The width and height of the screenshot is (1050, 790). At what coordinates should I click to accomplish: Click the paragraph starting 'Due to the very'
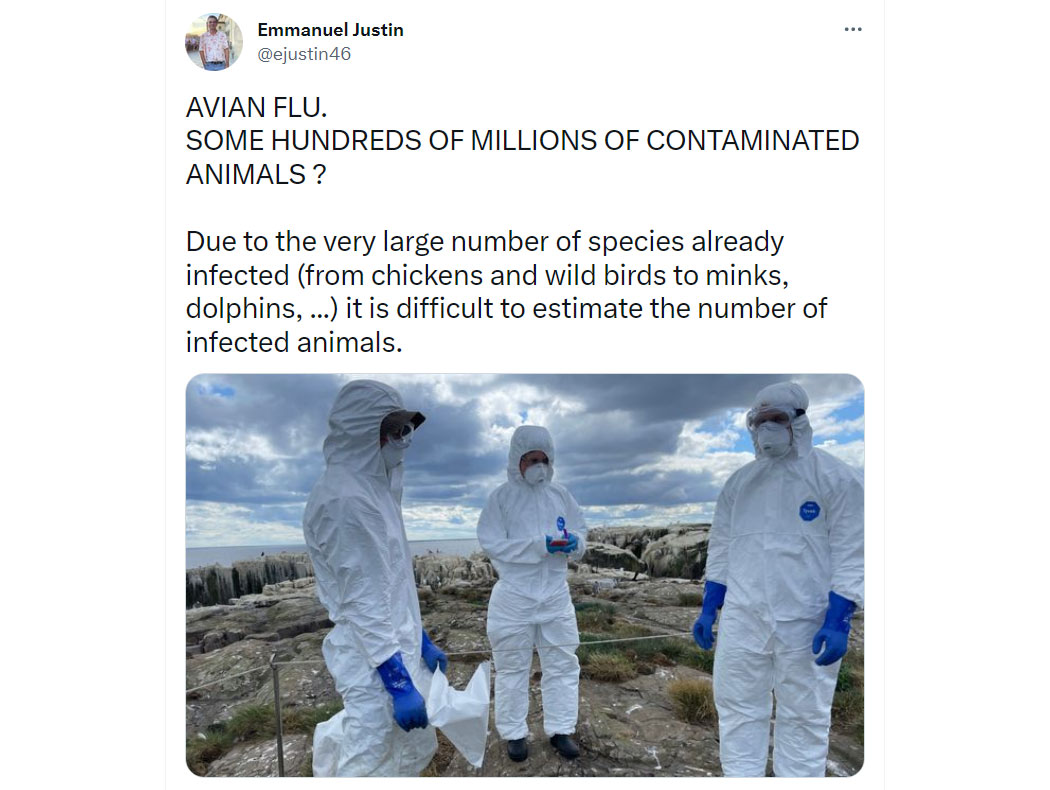click(506, 292)
